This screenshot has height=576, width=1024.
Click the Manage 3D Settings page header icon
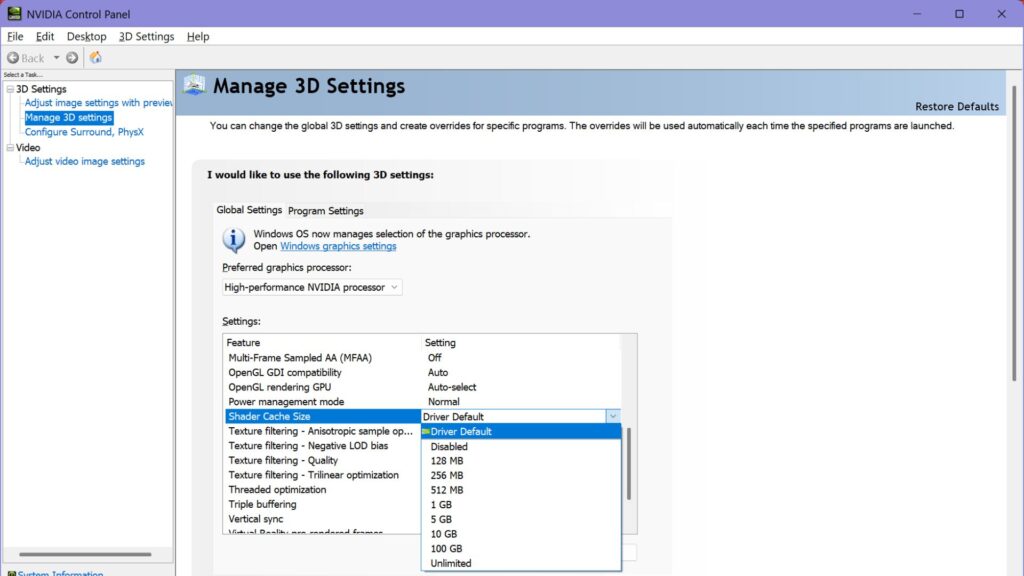coord(194,86)
